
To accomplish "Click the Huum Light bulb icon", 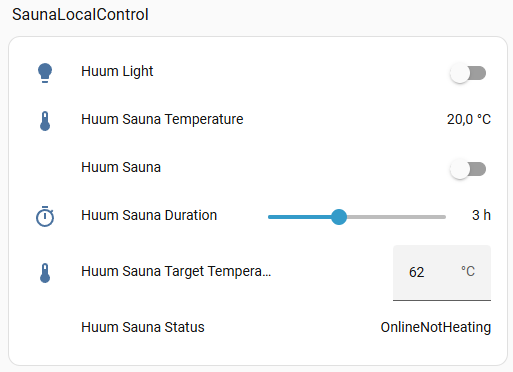I will click(45, 73).
